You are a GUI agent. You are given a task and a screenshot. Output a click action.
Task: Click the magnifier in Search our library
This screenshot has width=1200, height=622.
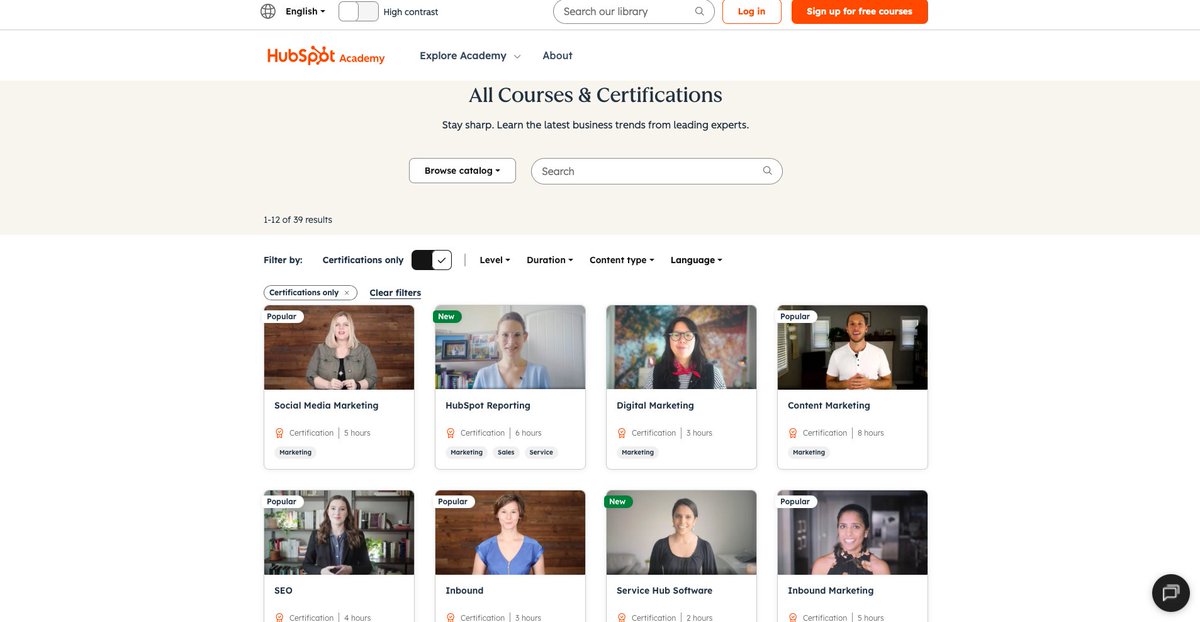(x=700, y=12)
